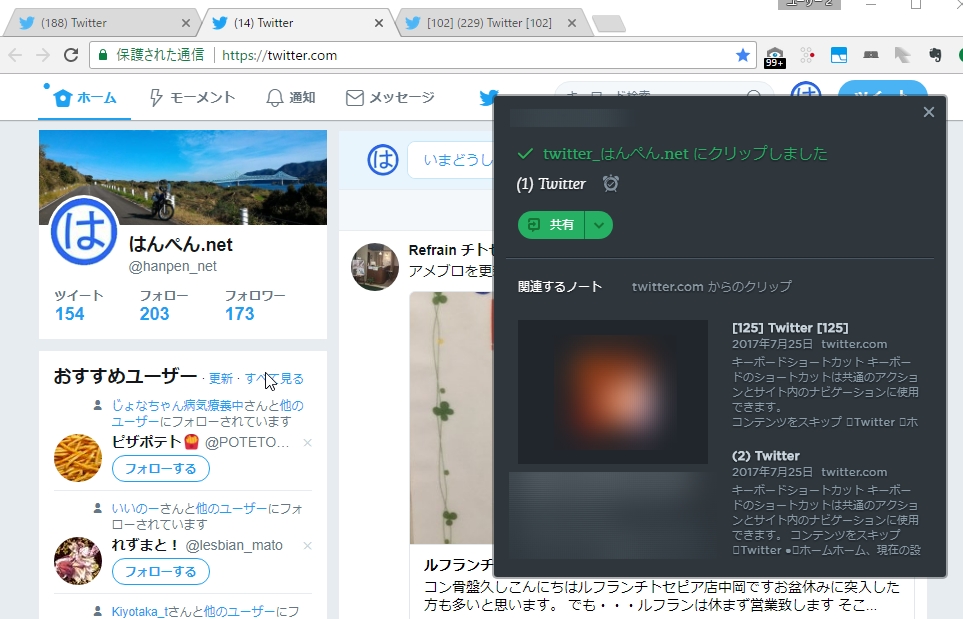Open the Evernote Web Clipper elephant icon
The image size is (963, 619).
[x=935, y=55]
